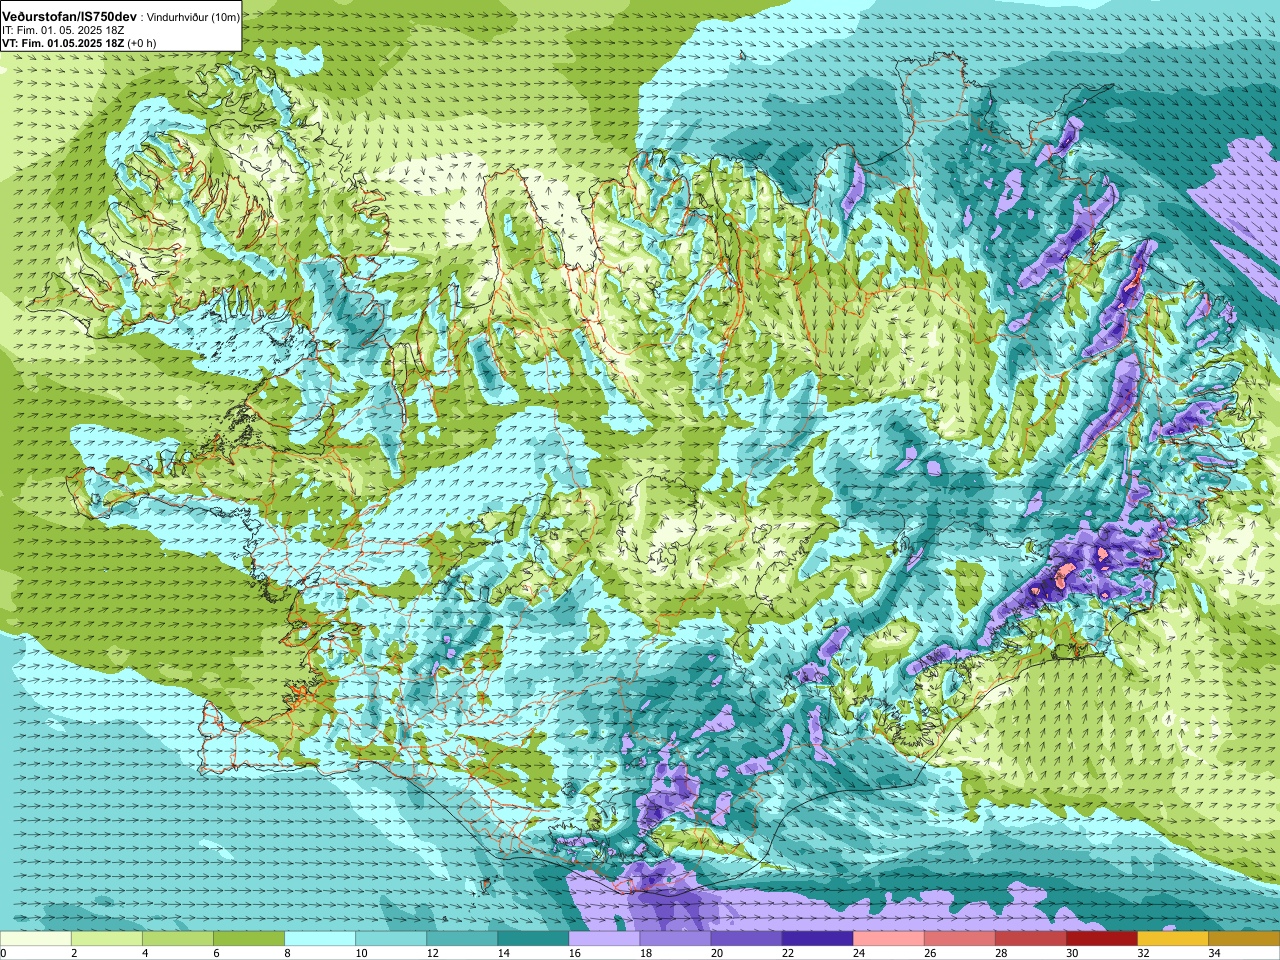Click the legend number 8
1280x960 pixels.
(287, 953)
